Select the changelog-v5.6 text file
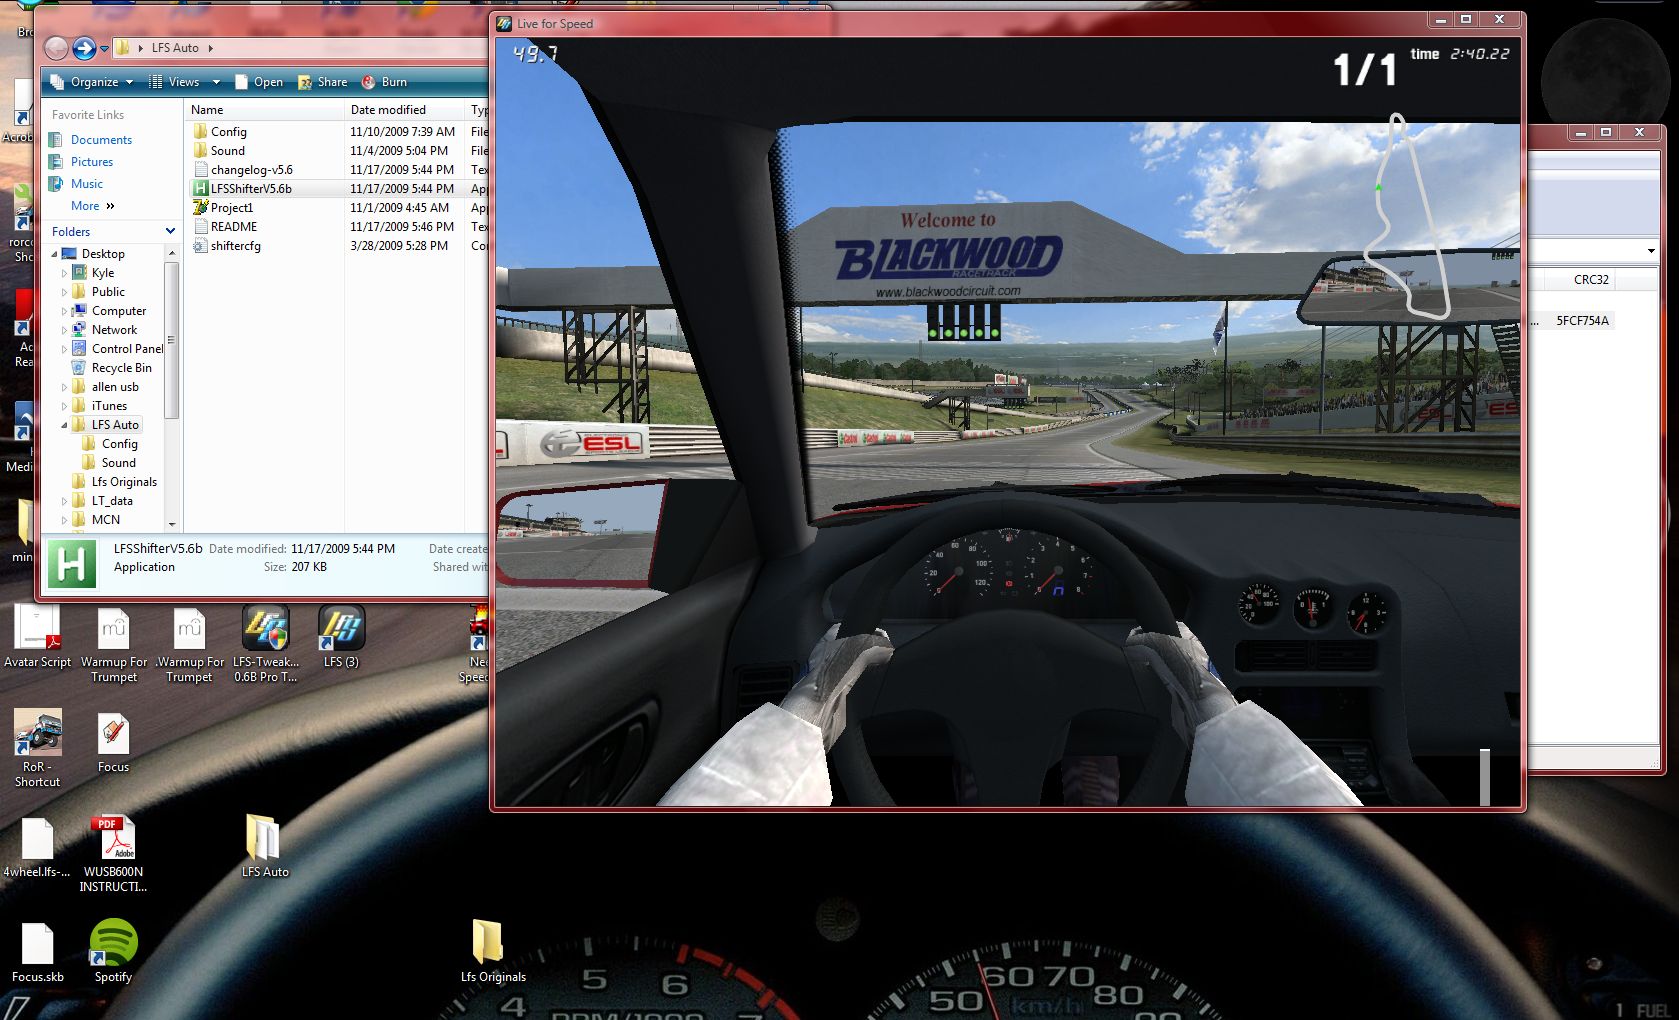 point(252,170)
